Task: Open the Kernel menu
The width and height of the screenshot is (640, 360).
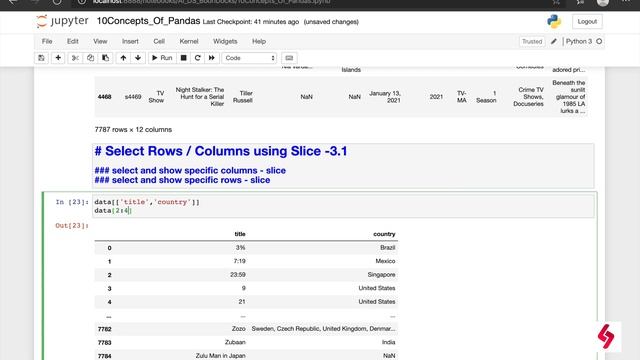Action: [189, 41]
